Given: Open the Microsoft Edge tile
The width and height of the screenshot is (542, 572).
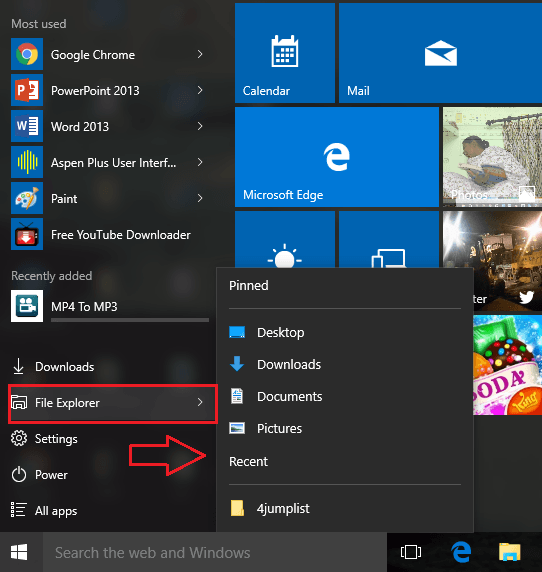Looking at the screenshot, I should (x=337, y=157).
